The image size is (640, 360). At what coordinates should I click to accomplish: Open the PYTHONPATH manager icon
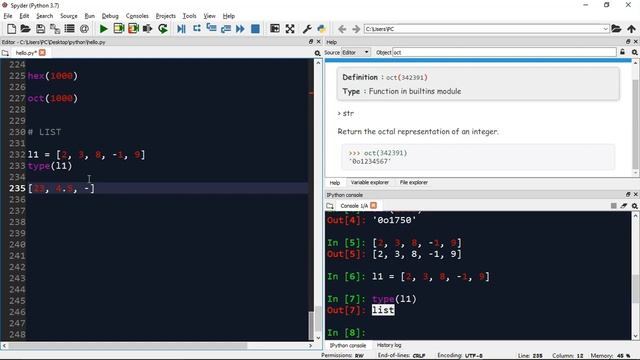click(x=322, y=29)
